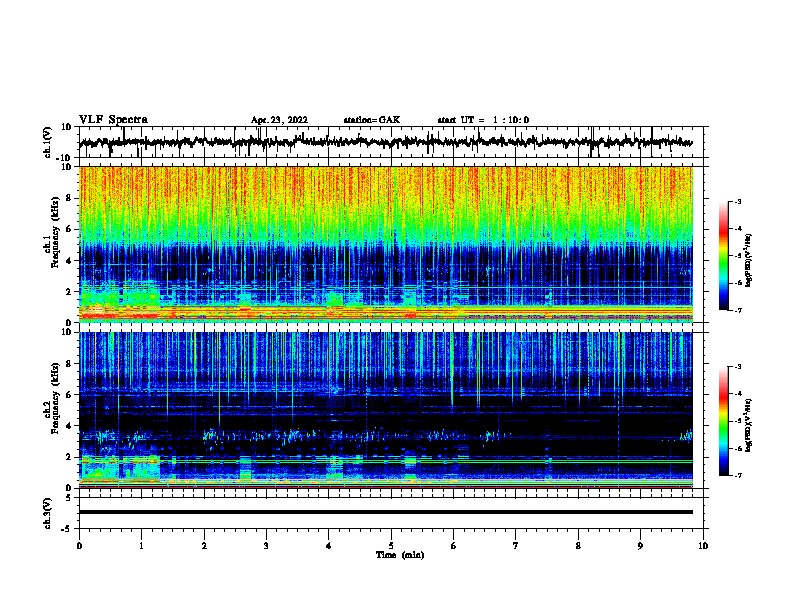Click time axis tick label "3"
This screenshot has width=792, height=612.
(x=266, y=546)
